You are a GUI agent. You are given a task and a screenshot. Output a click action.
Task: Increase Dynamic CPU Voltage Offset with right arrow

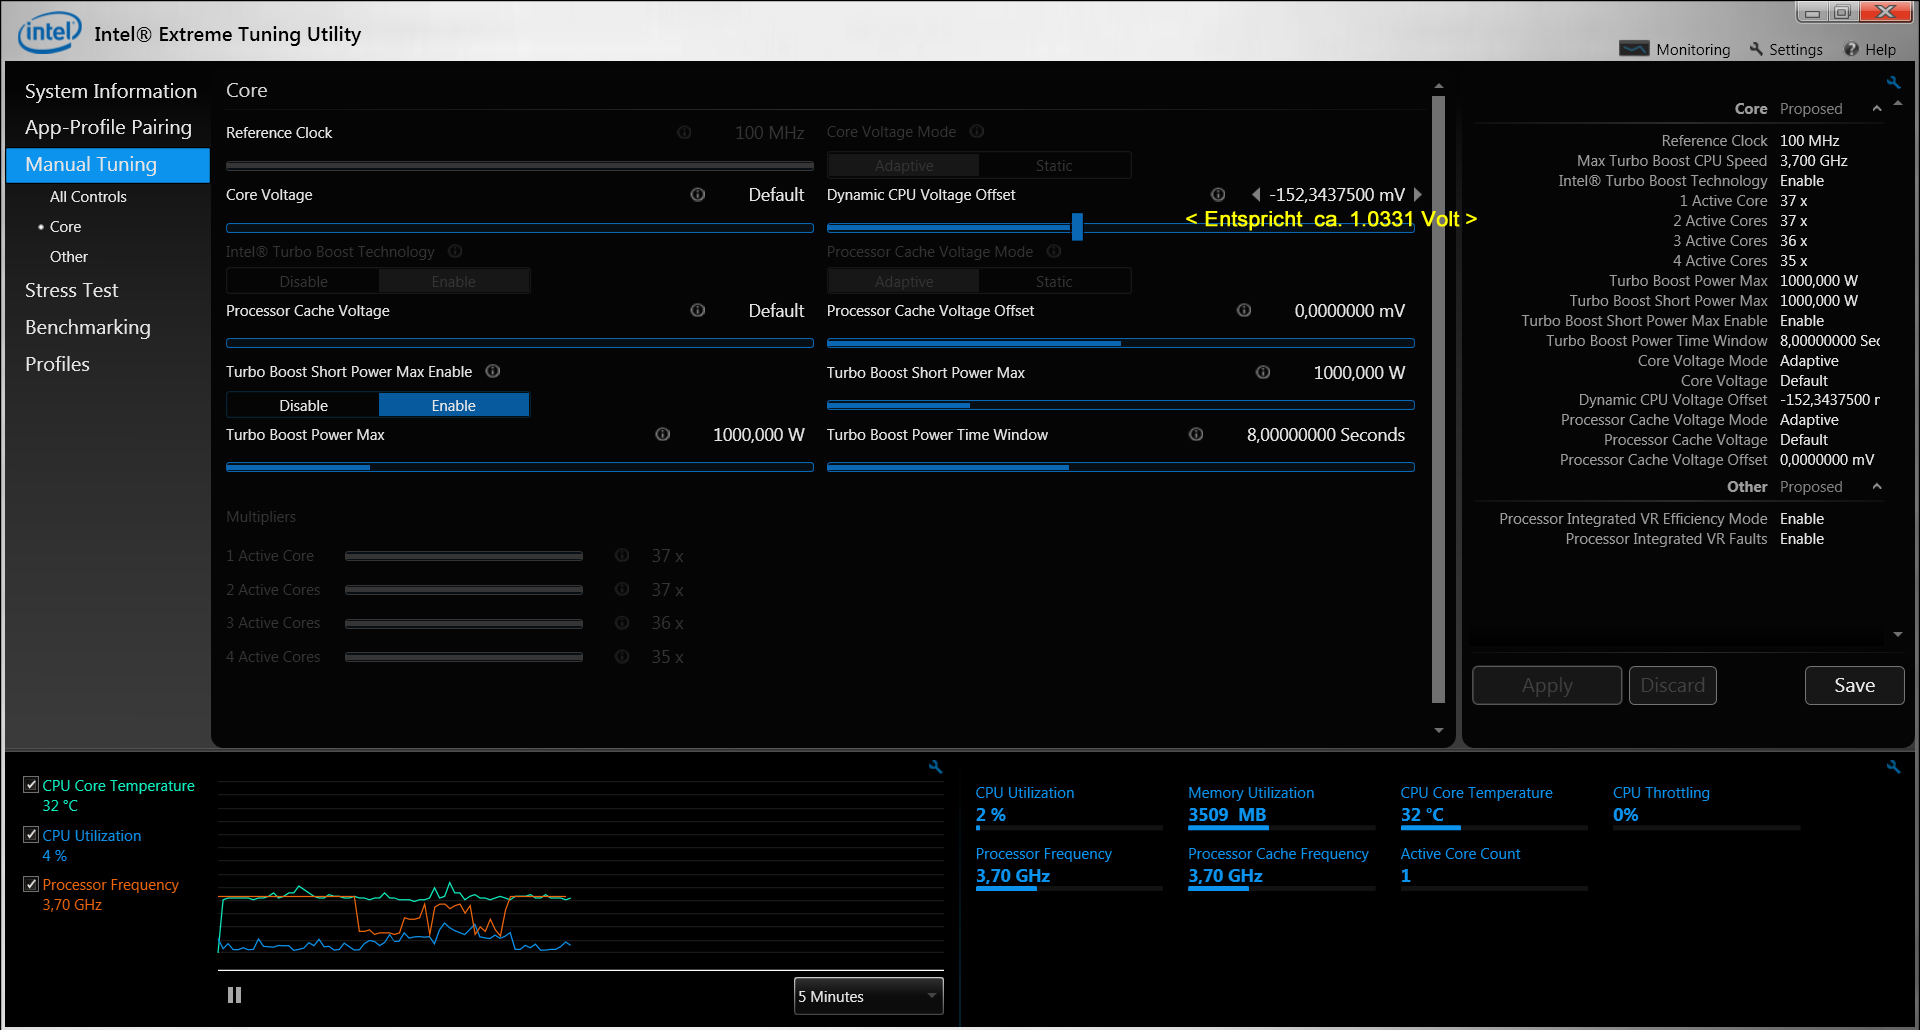pyautogui.click(x=1417, y=195)
